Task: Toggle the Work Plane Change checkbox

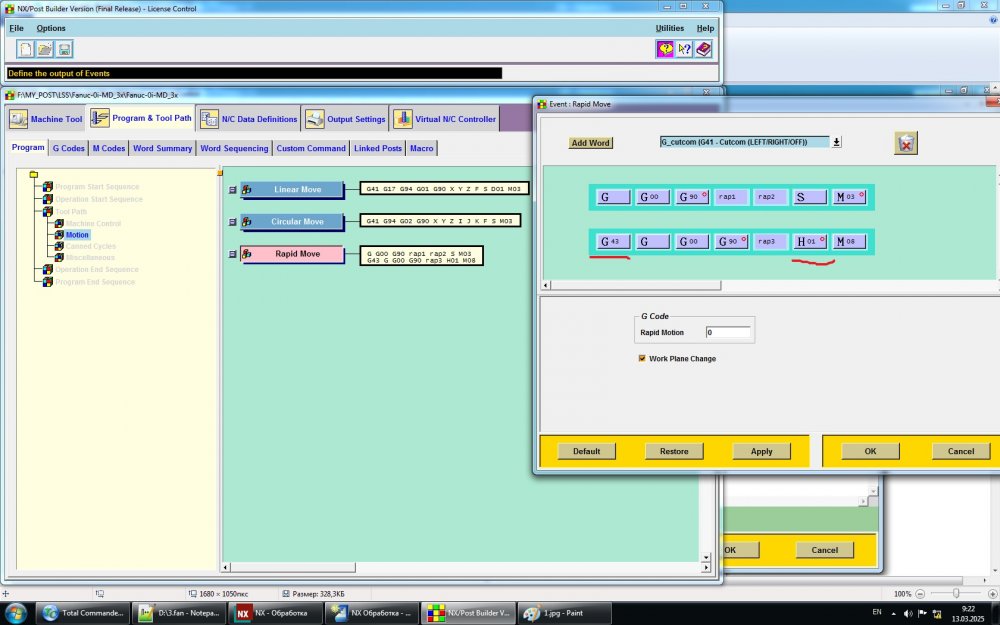Action: (642, 358)
